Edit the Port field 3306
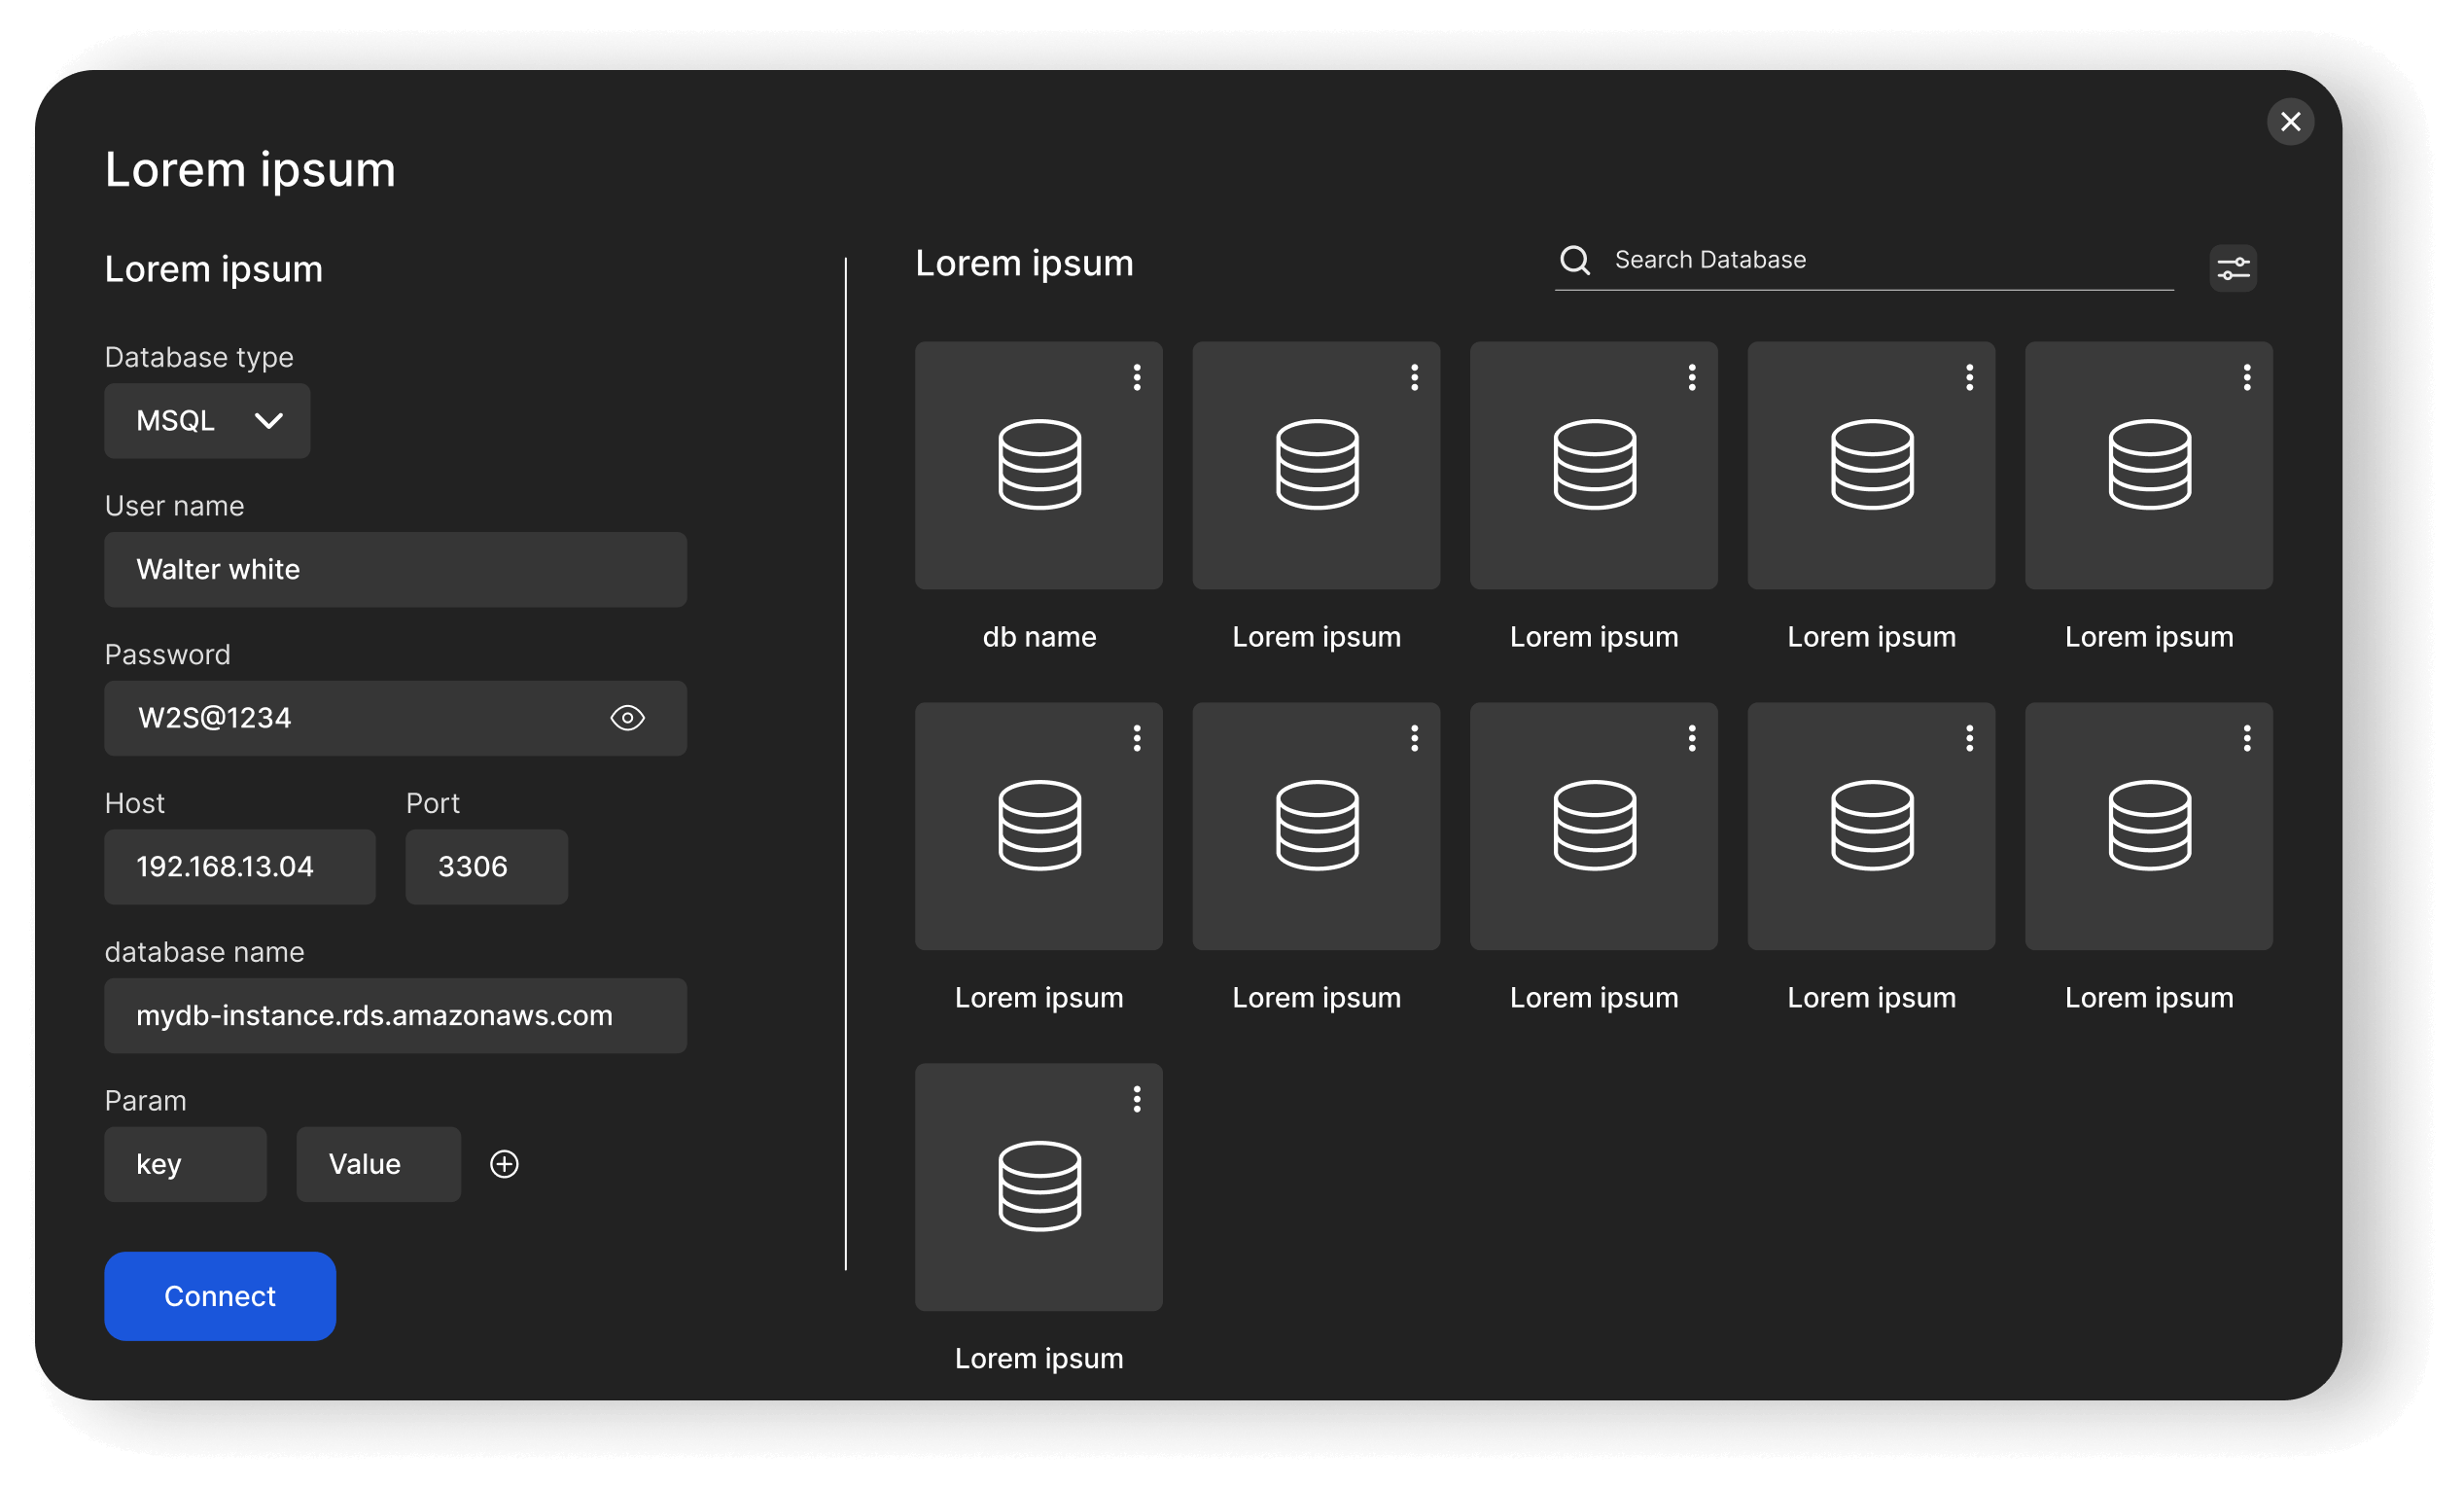Image resolution: width=2464 pixels, height=1486 pixels. [486, 867]
